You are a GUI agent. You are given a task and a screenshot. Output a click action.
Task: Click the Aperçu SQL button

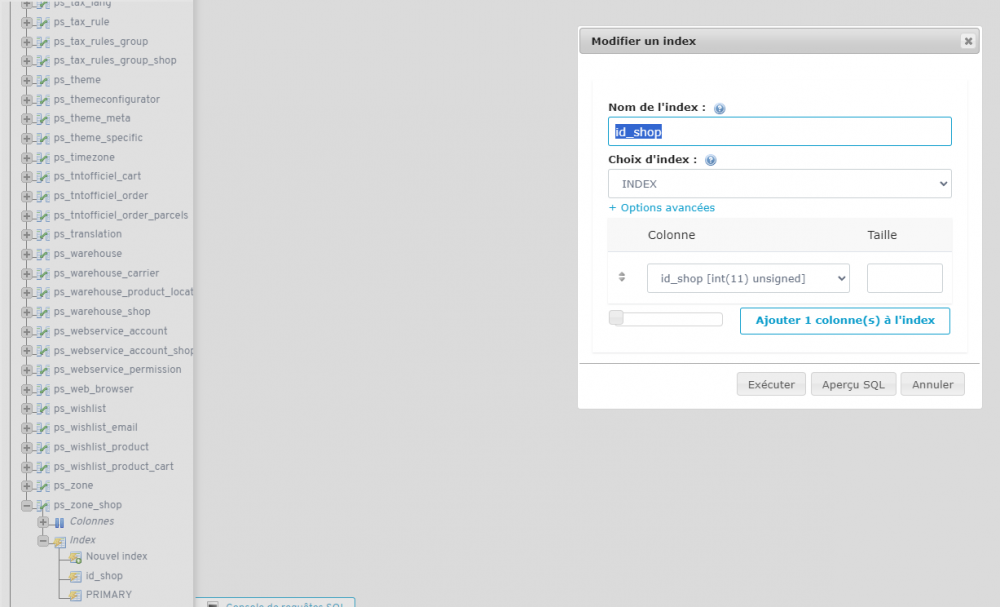[x=853, y=384]
